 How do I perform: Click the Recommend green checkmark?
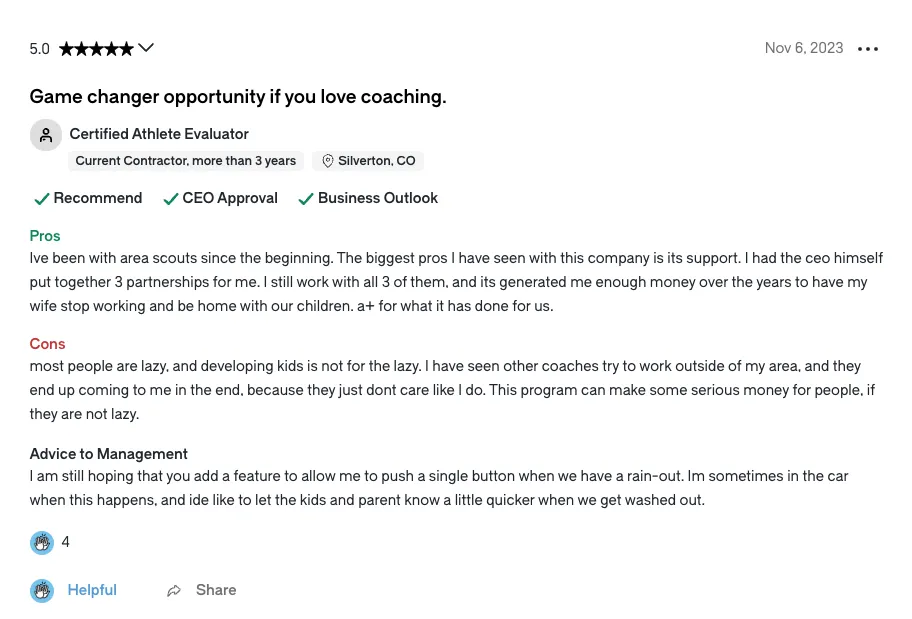coord(41,199)
